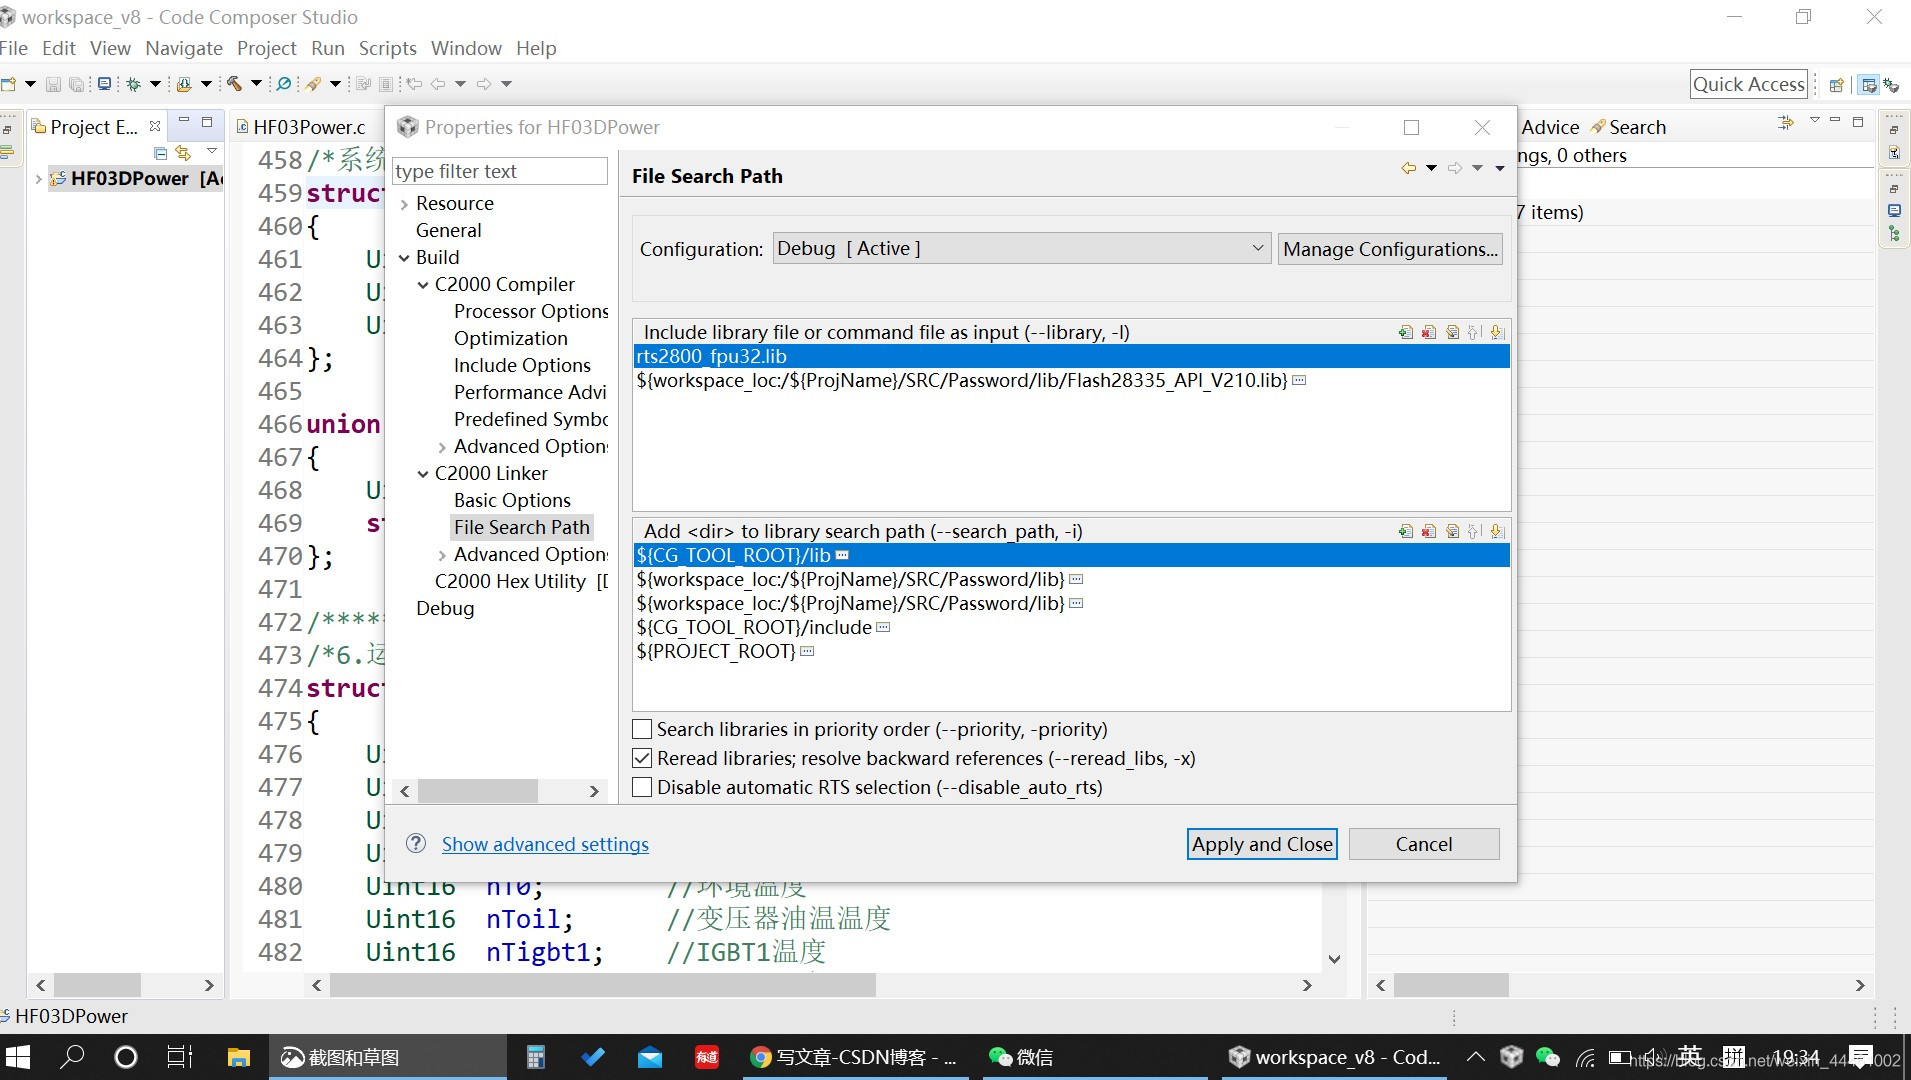Open Windows Start menu

tap(18, 1057)
